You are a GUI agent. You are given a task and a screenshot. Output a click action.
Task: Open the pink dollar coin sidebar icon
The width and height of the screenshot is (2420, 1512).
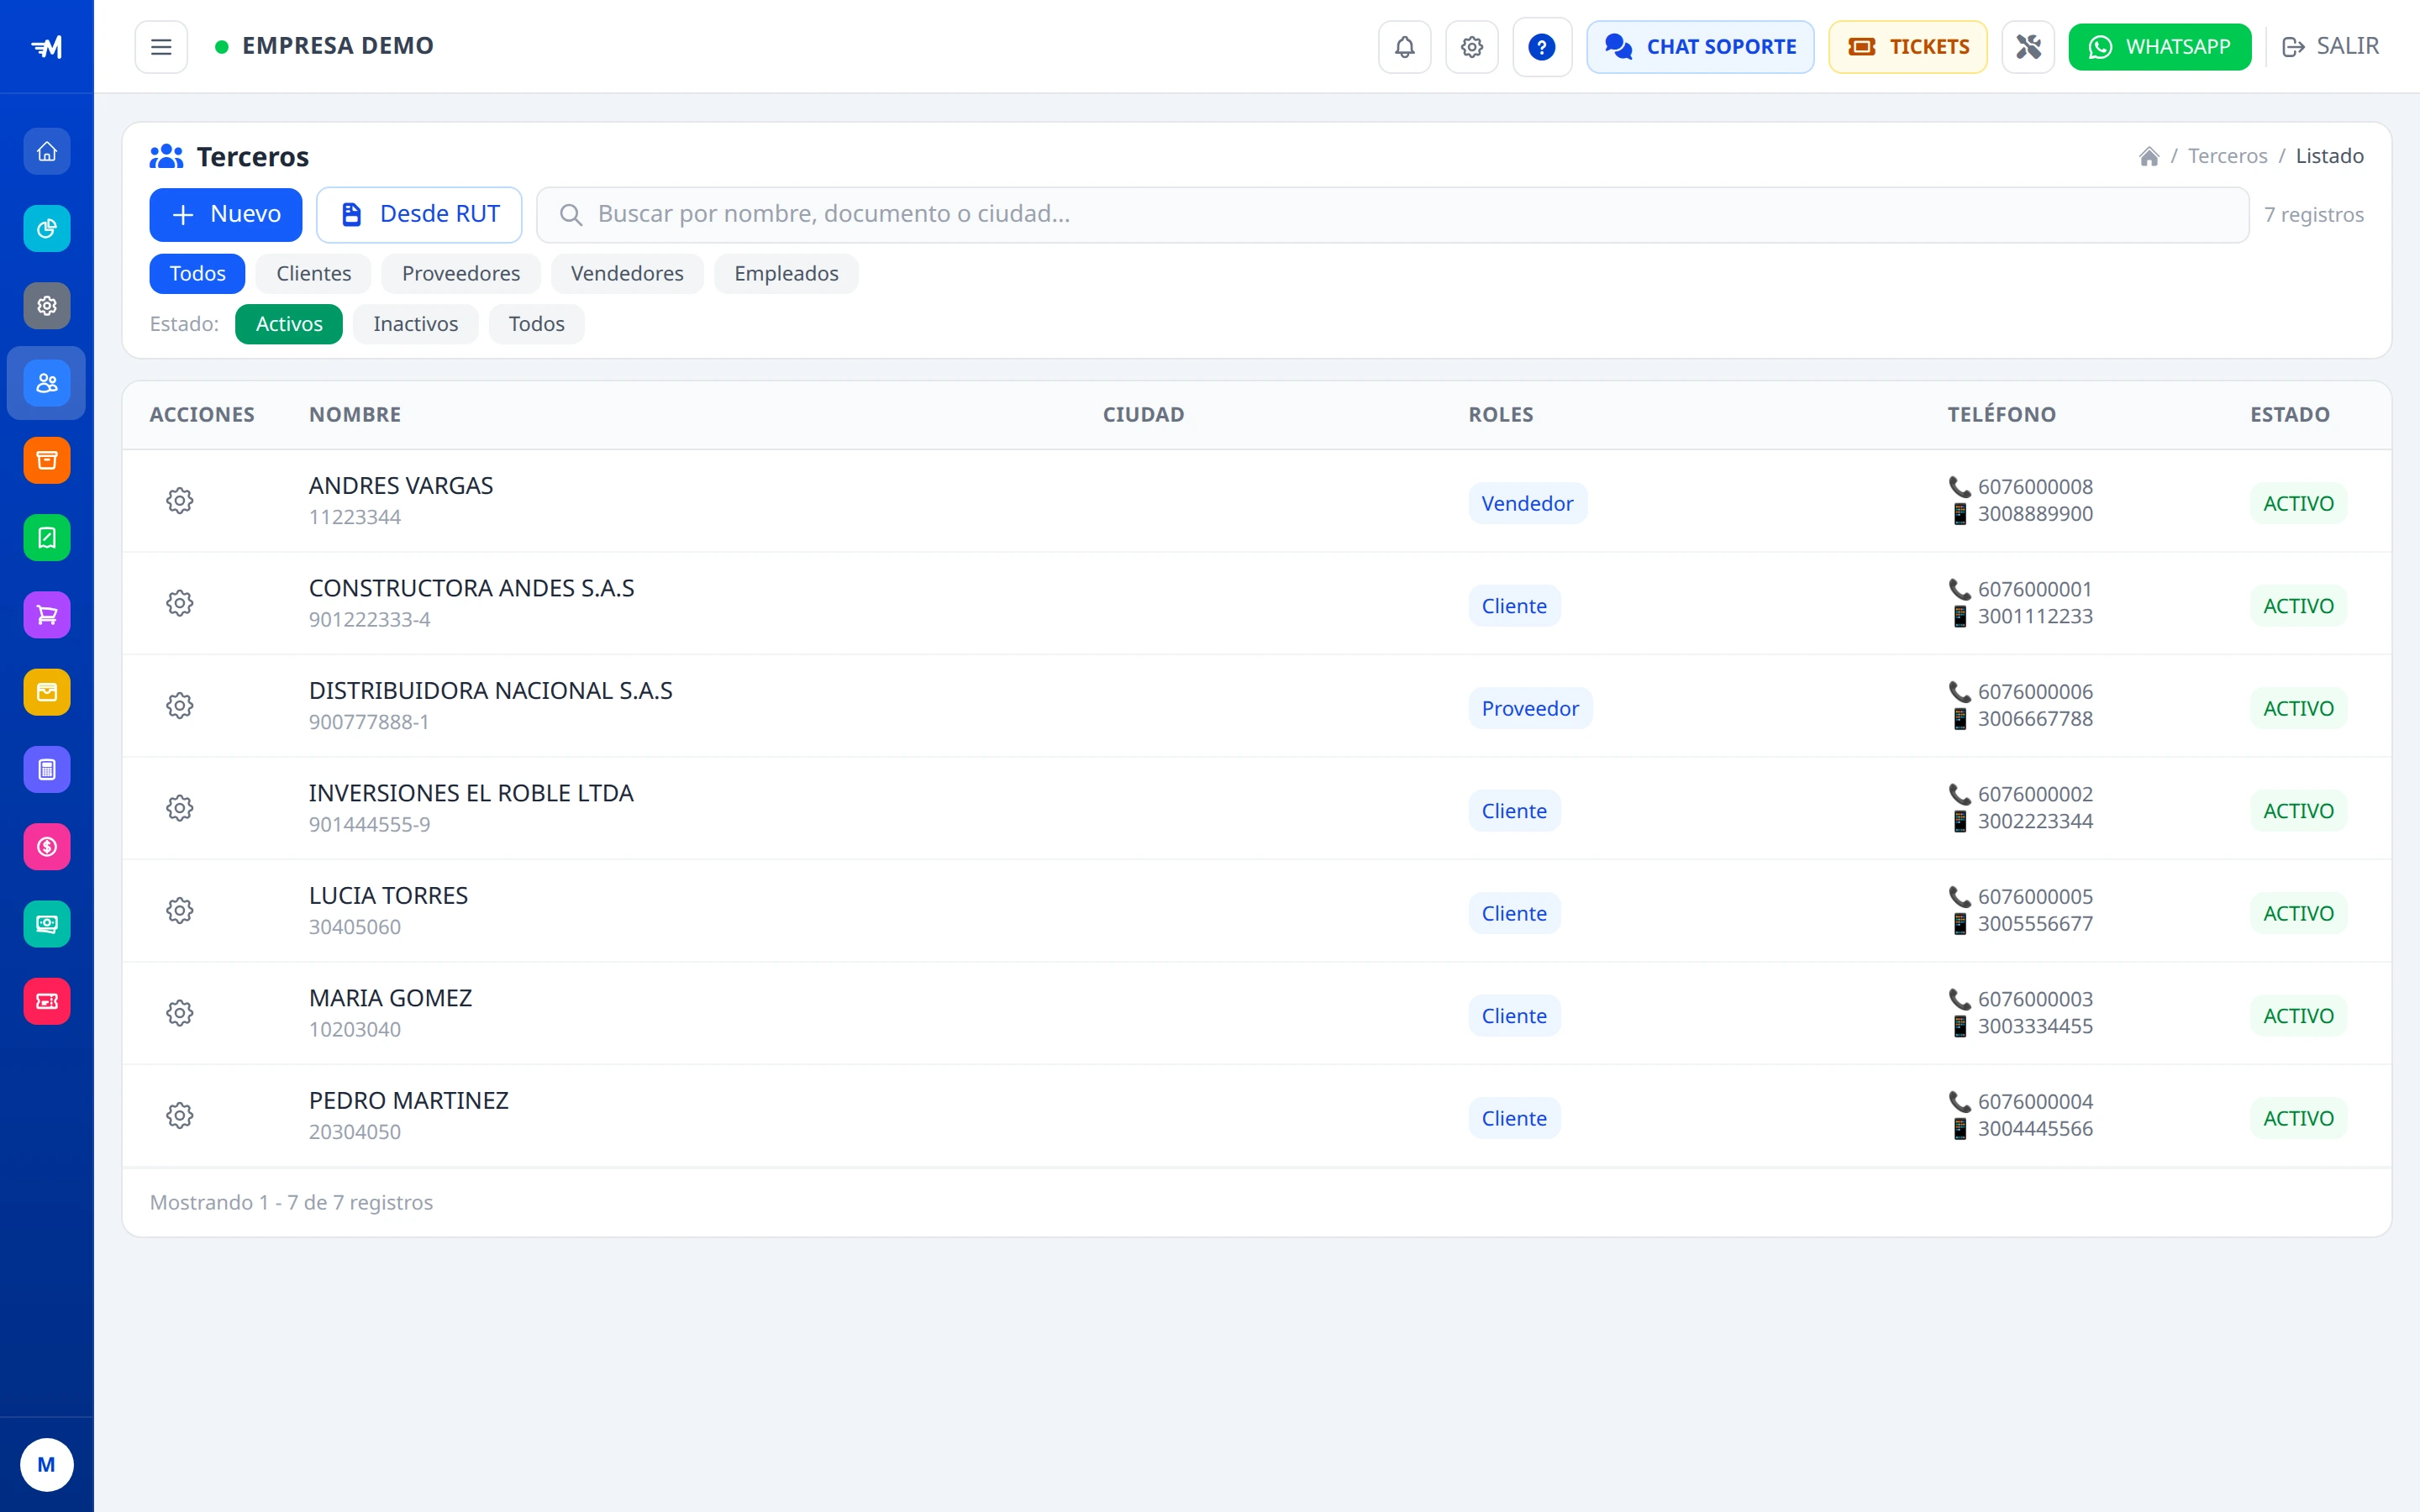[47, 847]
